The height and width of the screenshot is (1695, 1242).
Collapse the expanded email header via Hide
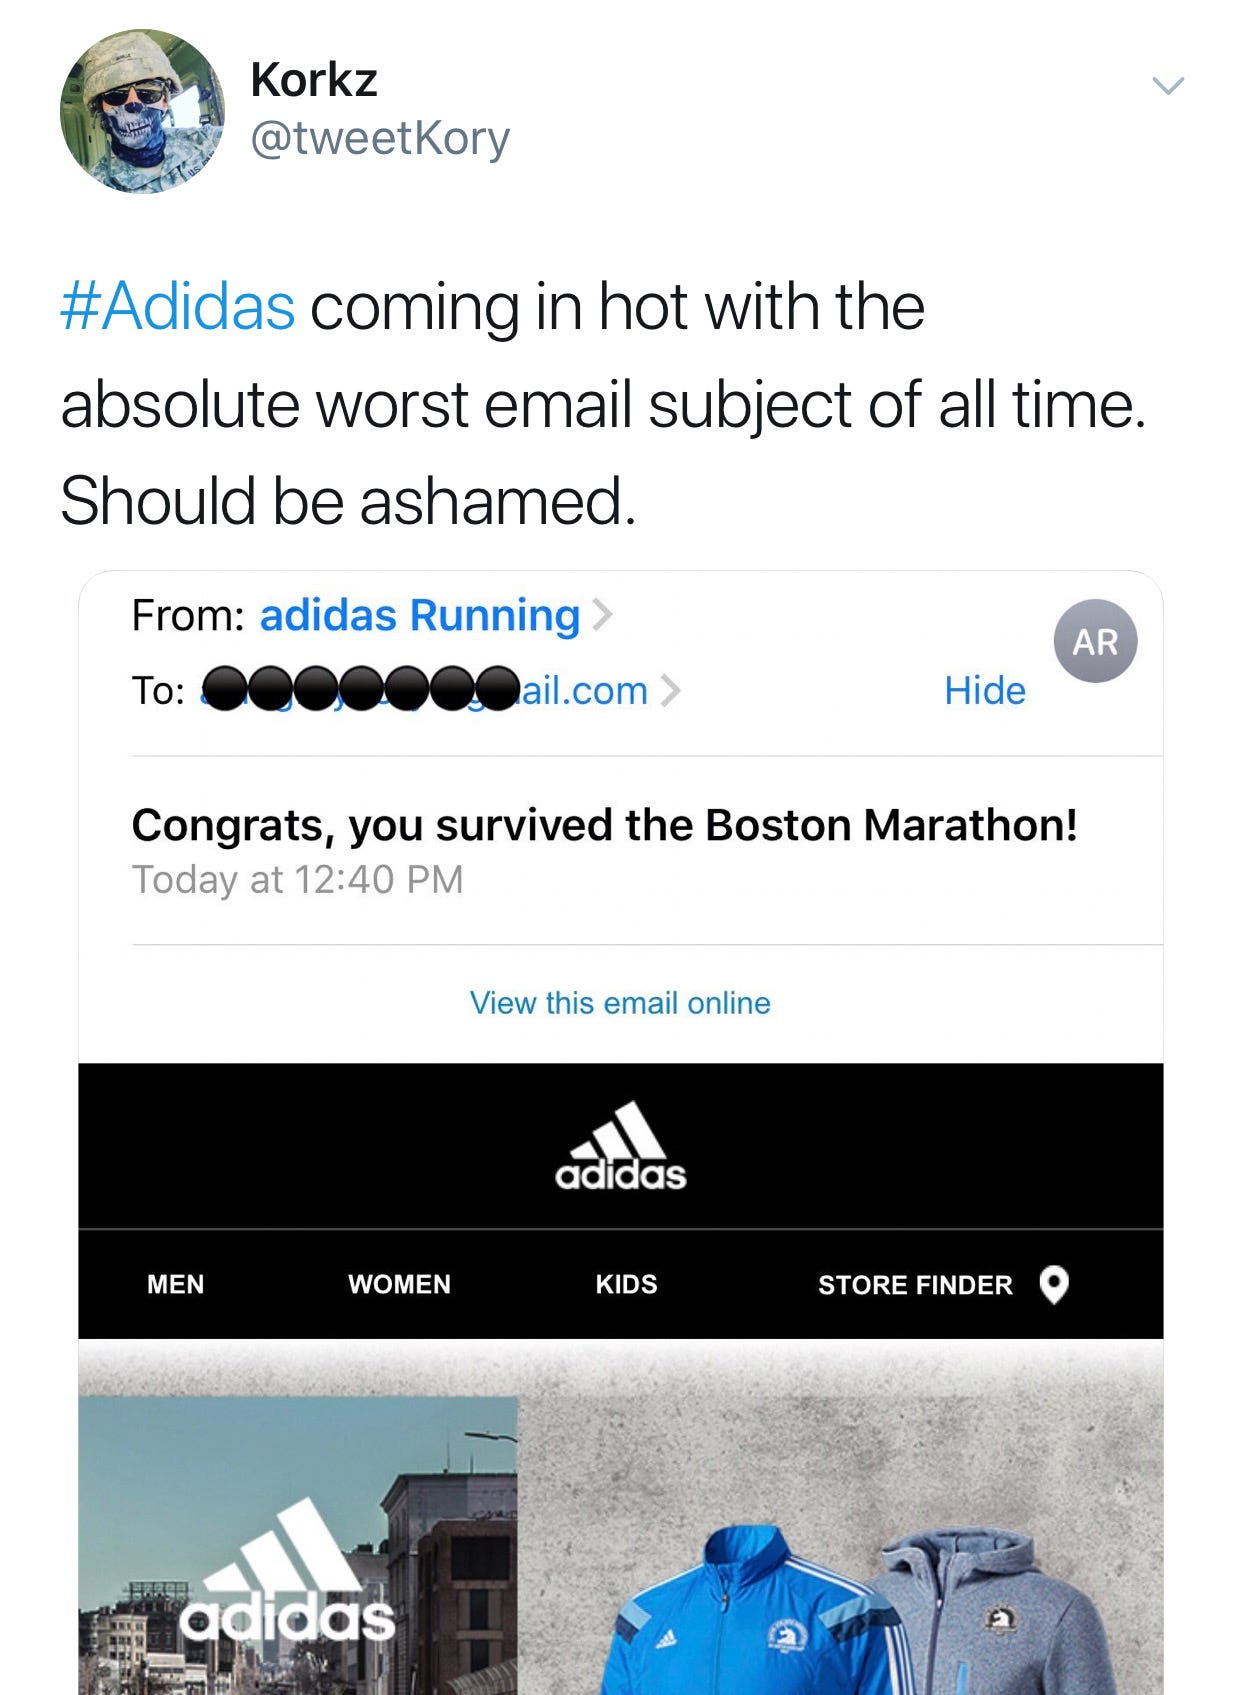pyautogui.click(x=984, y=690)
